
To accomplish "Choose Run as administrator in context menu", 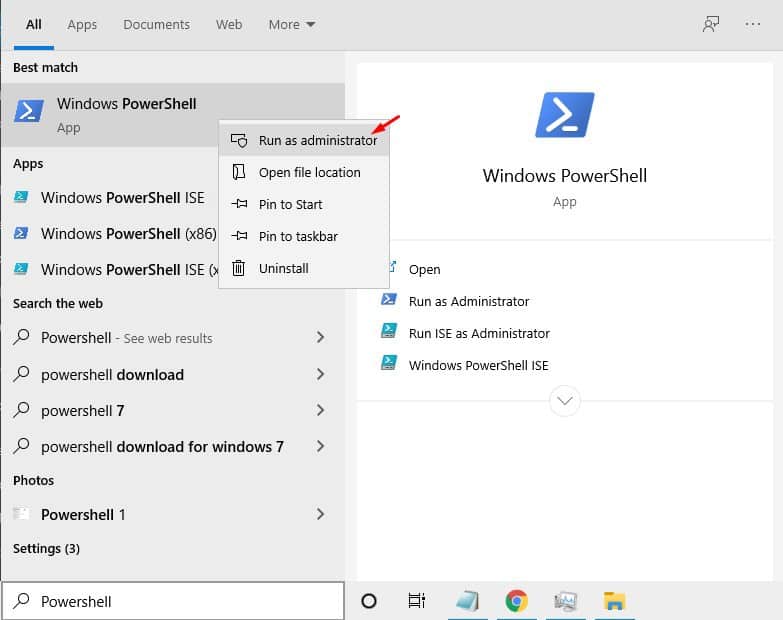I will click(304, 140).
